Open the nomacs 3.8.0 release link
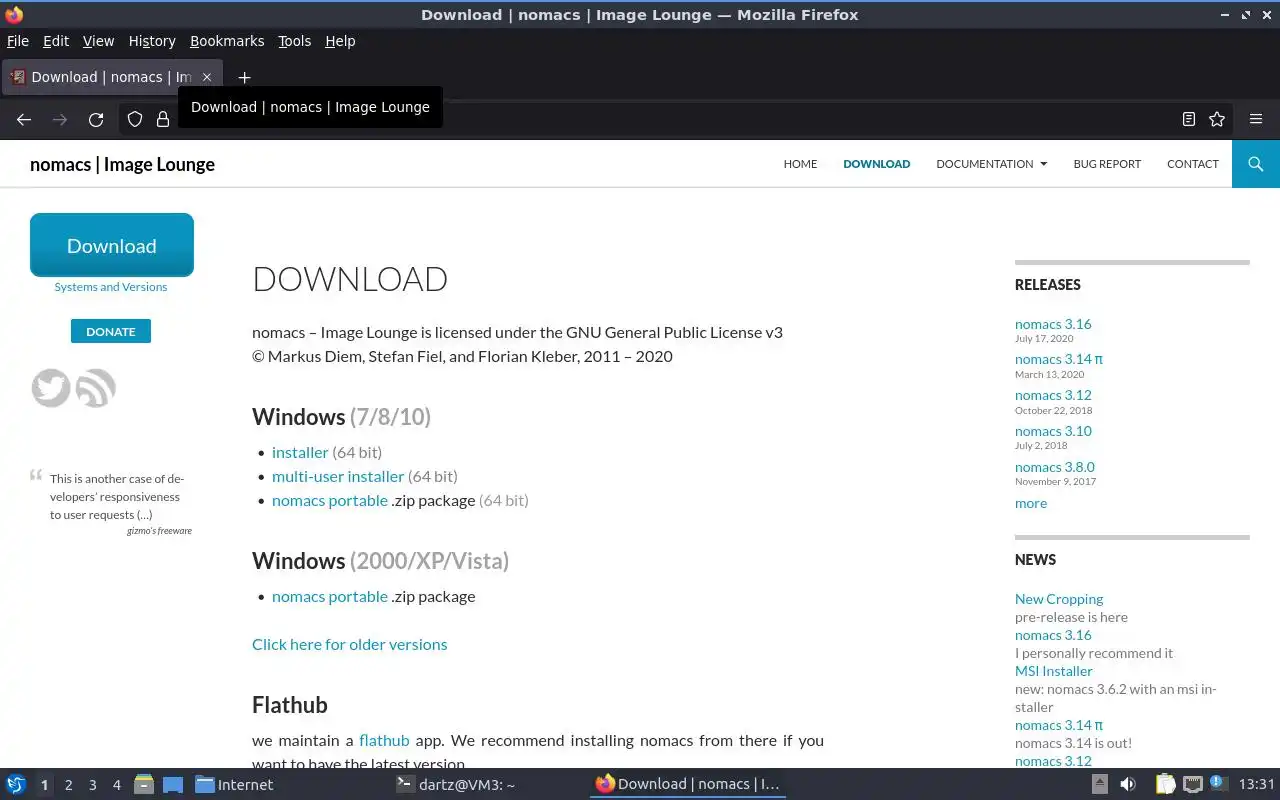The width and height of the screenshot is (1280, 800). [x=1055, y=467]
